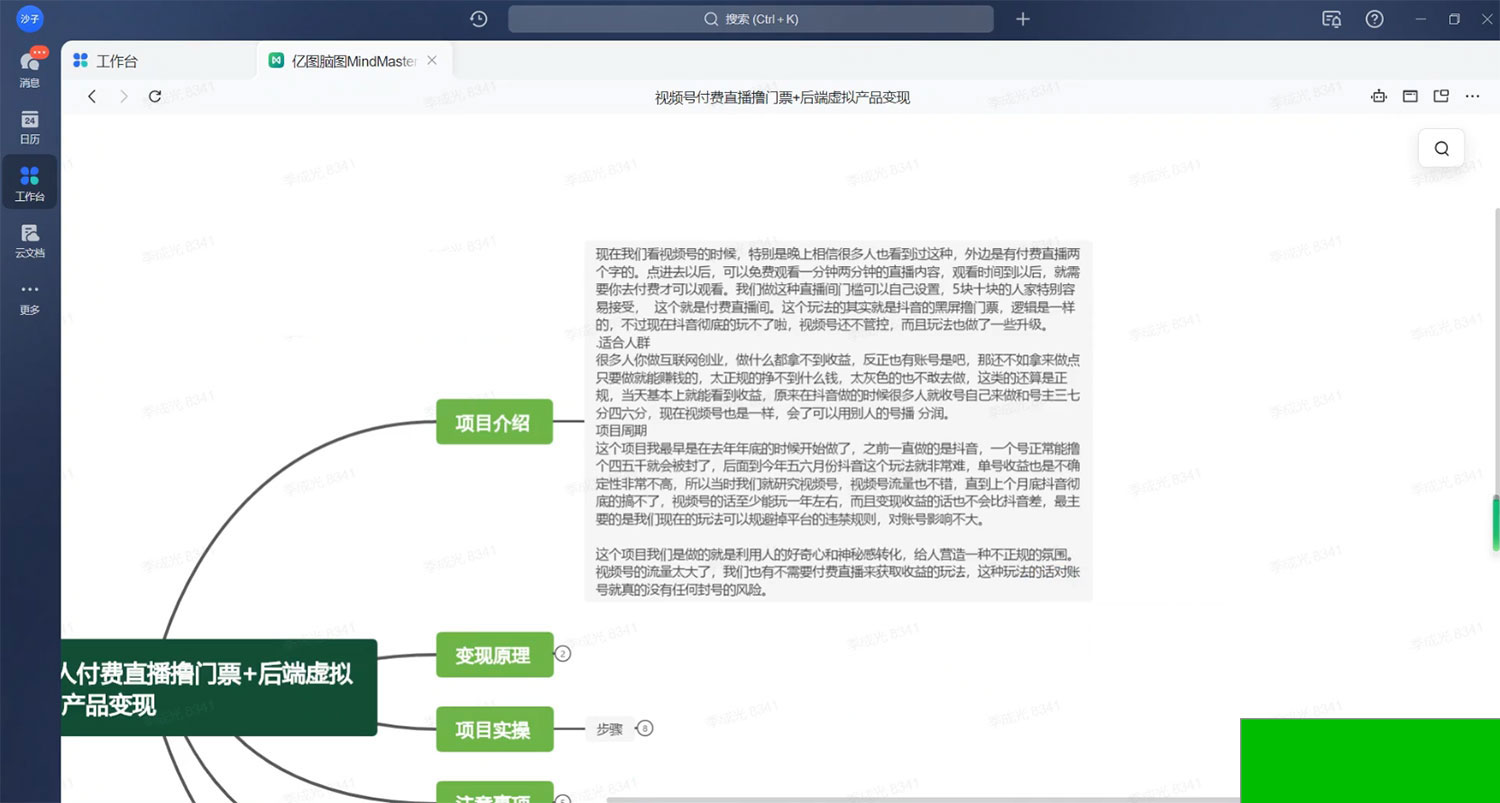
Task: Open the 消息 messages icon in sidebar
Action: [x=30, y=68]
